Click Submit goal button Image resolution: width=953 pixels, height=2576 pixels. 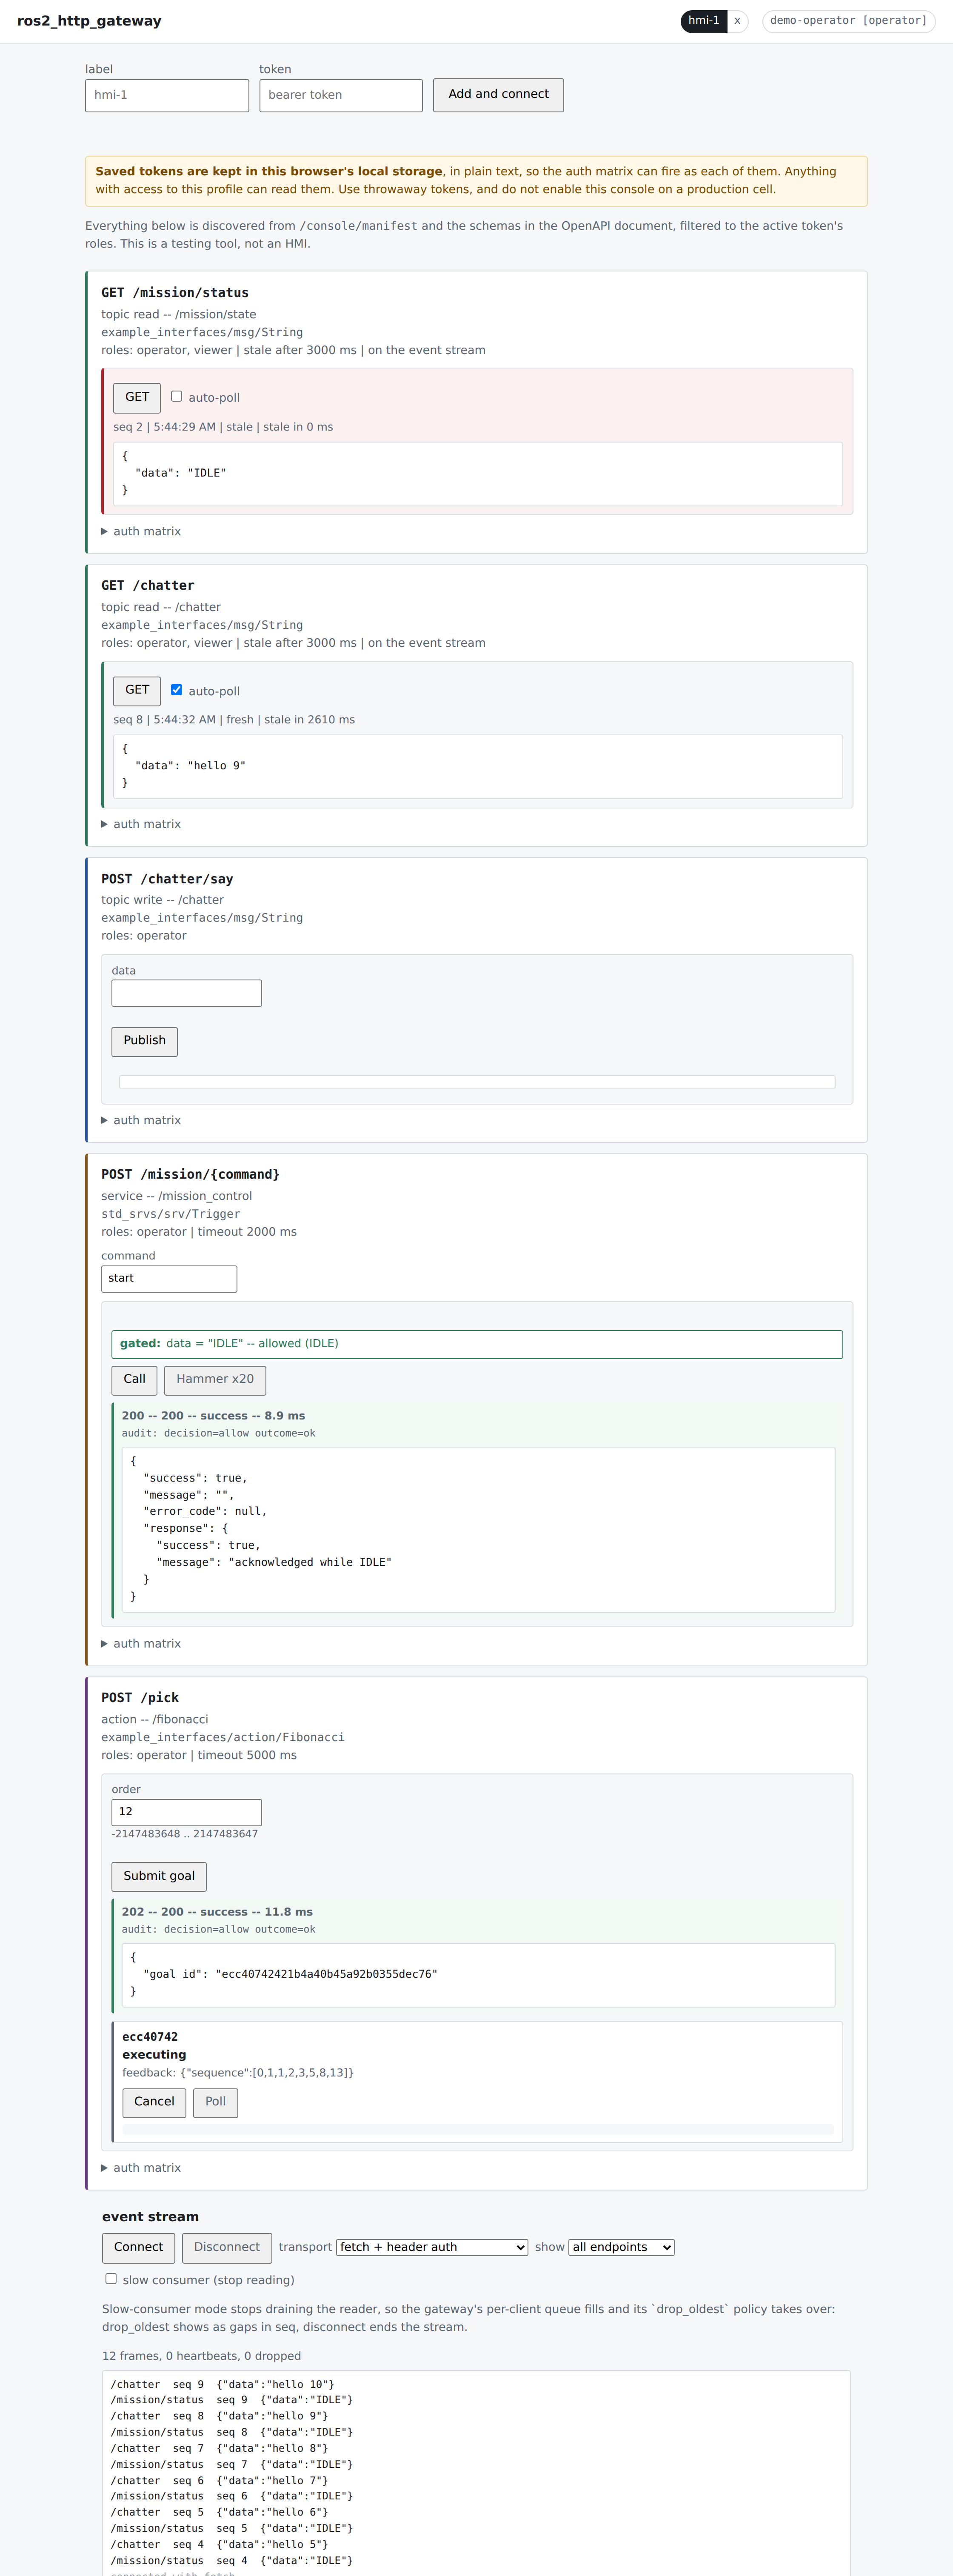[x=159, y=1877]
